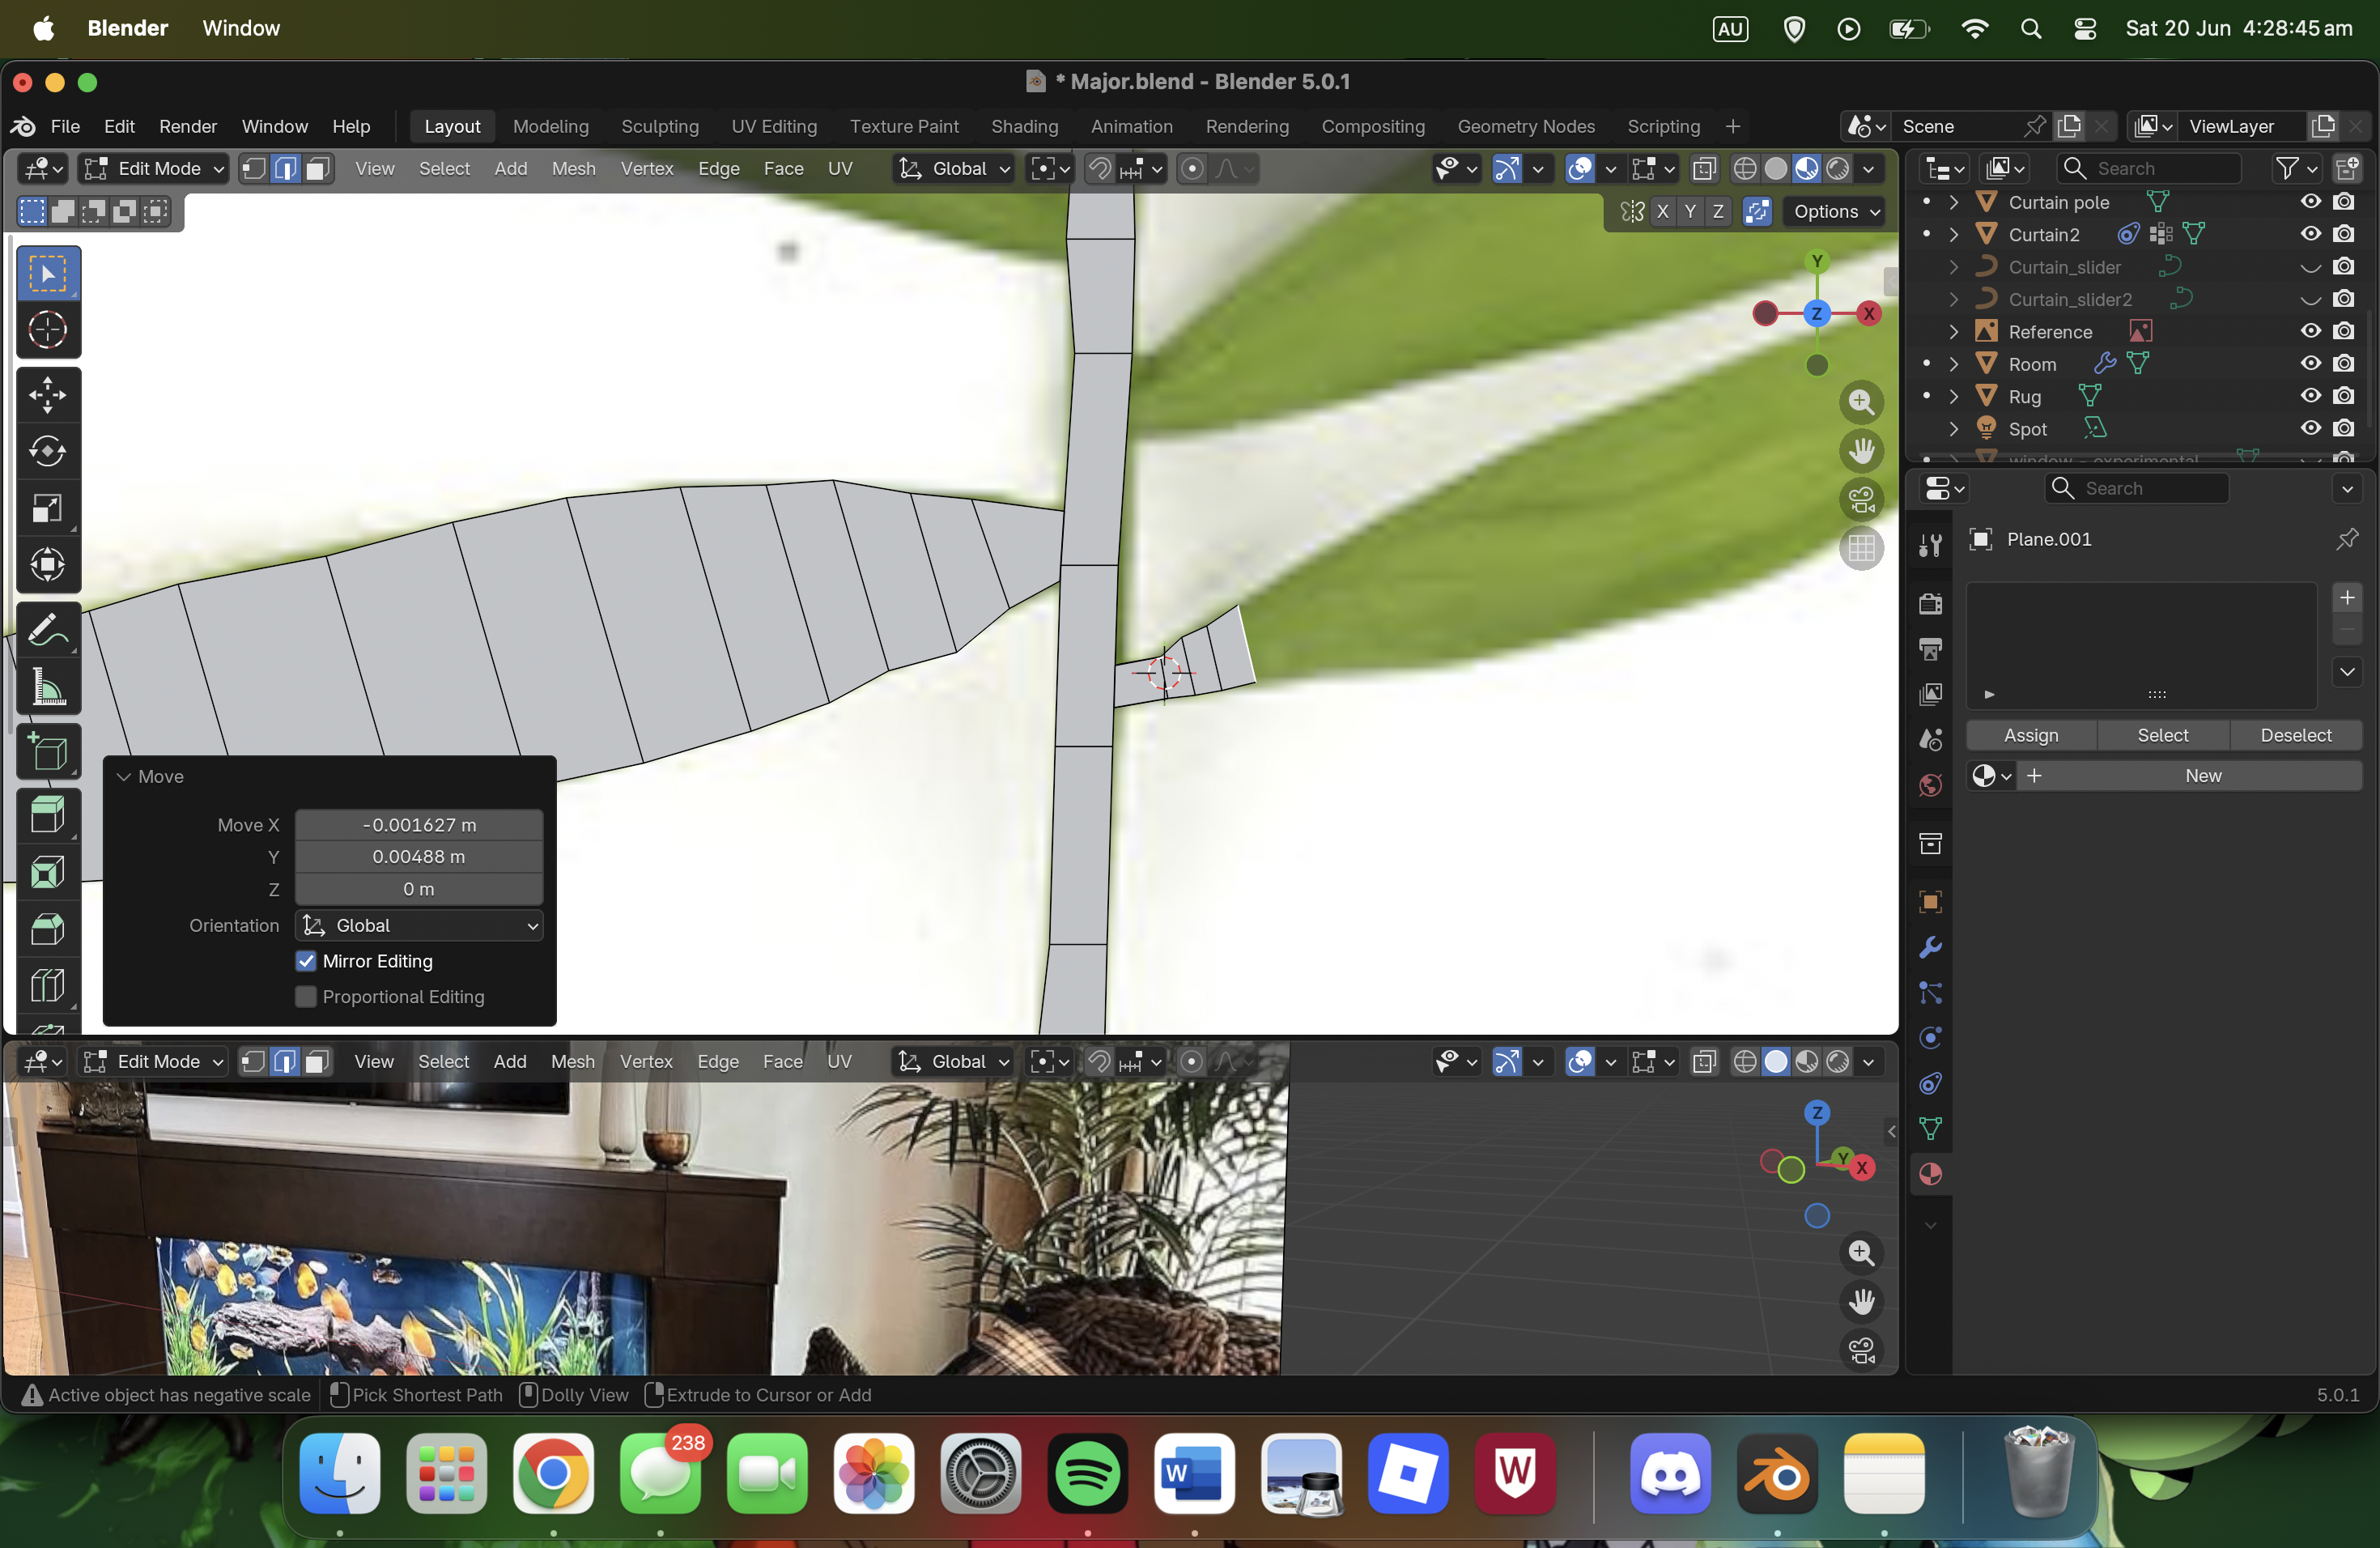
Task: Select the Loop Cut tool
Action: (x=48, y=986)
